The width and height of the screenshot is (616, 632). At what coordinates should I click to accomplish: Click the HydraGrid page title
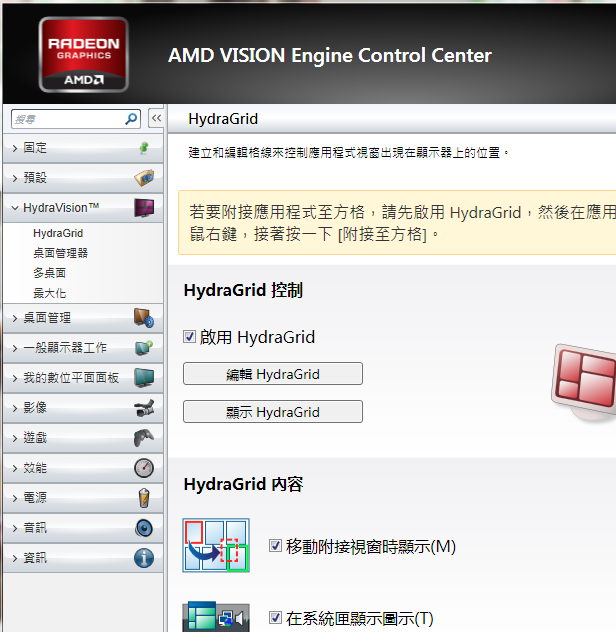point(223,119)
